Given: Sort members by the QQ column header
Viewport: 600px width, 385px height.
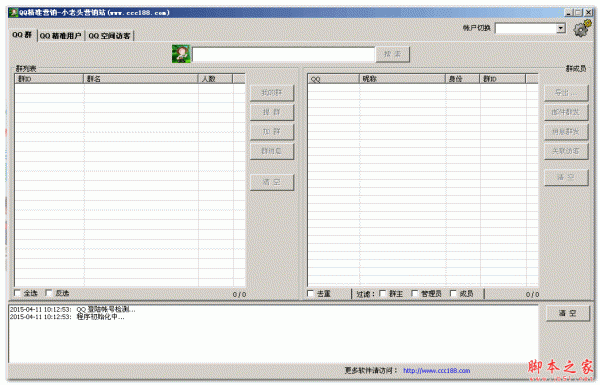Looking at the screenshot, I should (x=333, y=79).
